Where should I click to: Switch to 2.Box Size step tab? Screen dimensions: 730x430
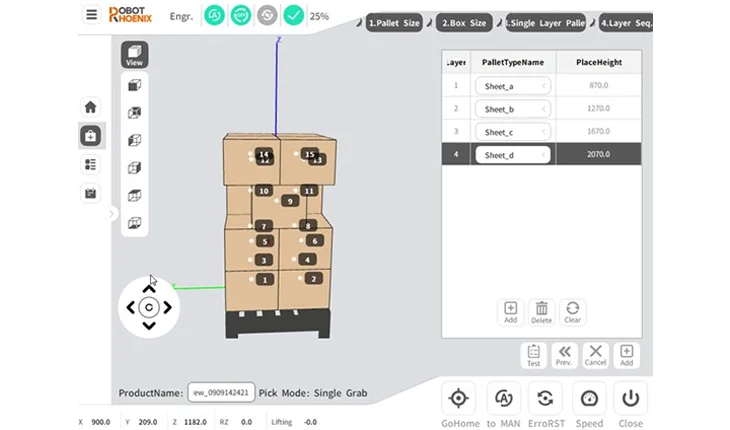point(464,23)
